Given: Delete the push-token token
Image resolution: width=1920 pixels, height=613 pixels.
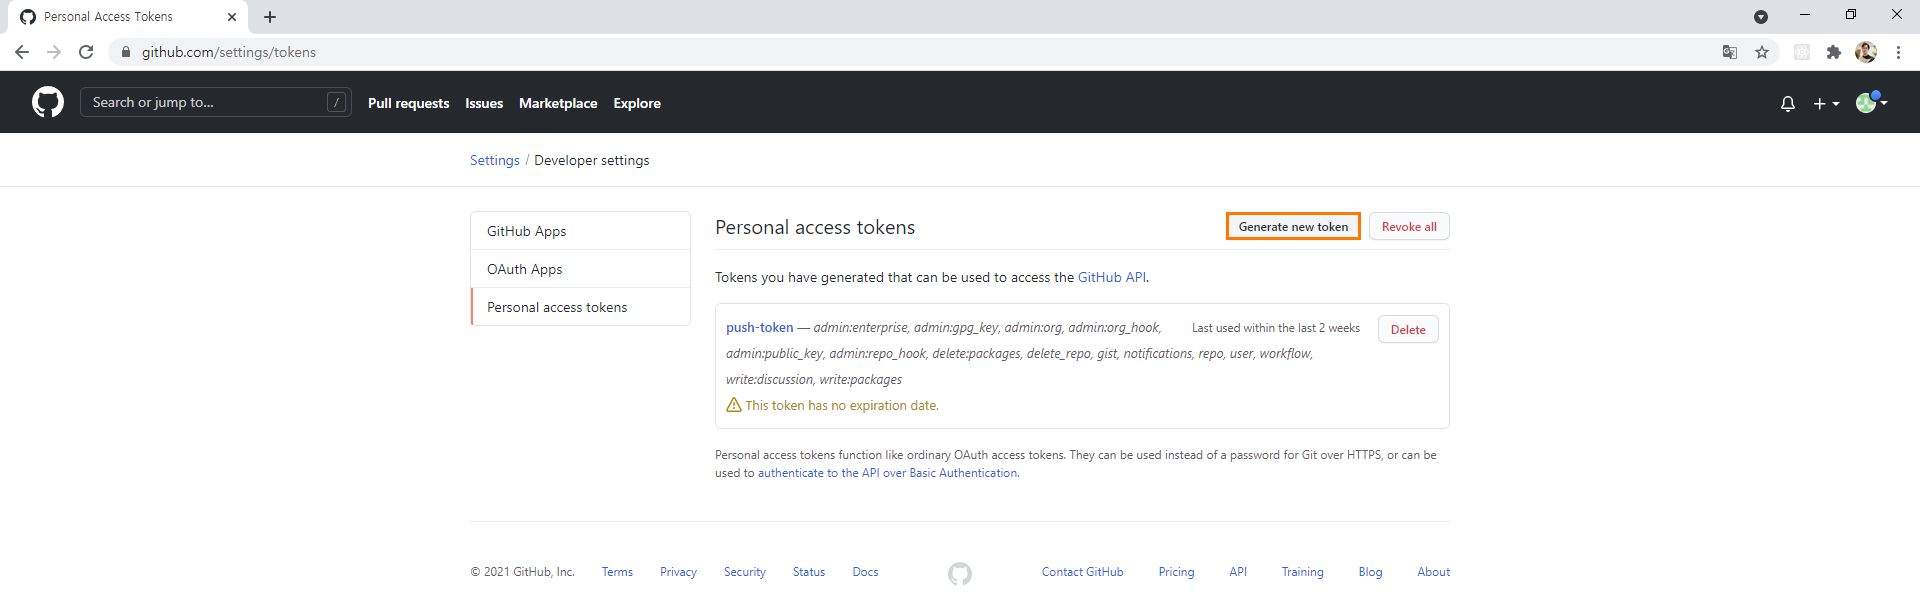Looking at the screenshot, I should pos(1408,330).
